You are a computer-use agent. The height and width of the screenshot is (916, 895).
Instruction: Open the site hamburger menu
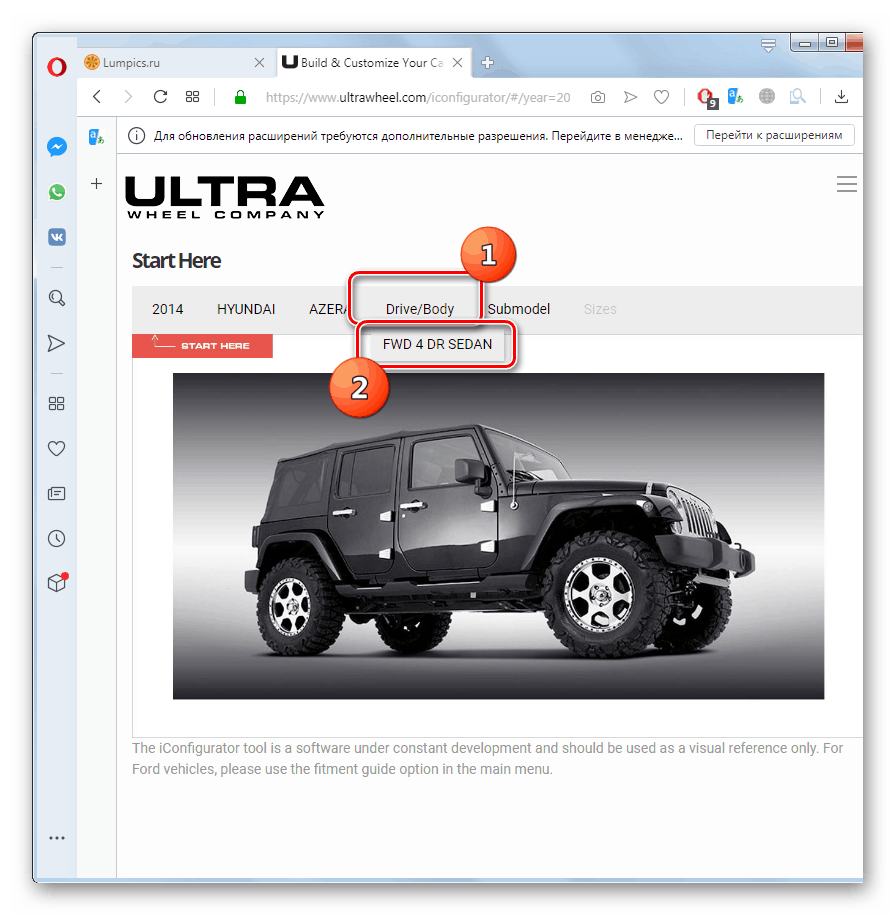point(846,184)
